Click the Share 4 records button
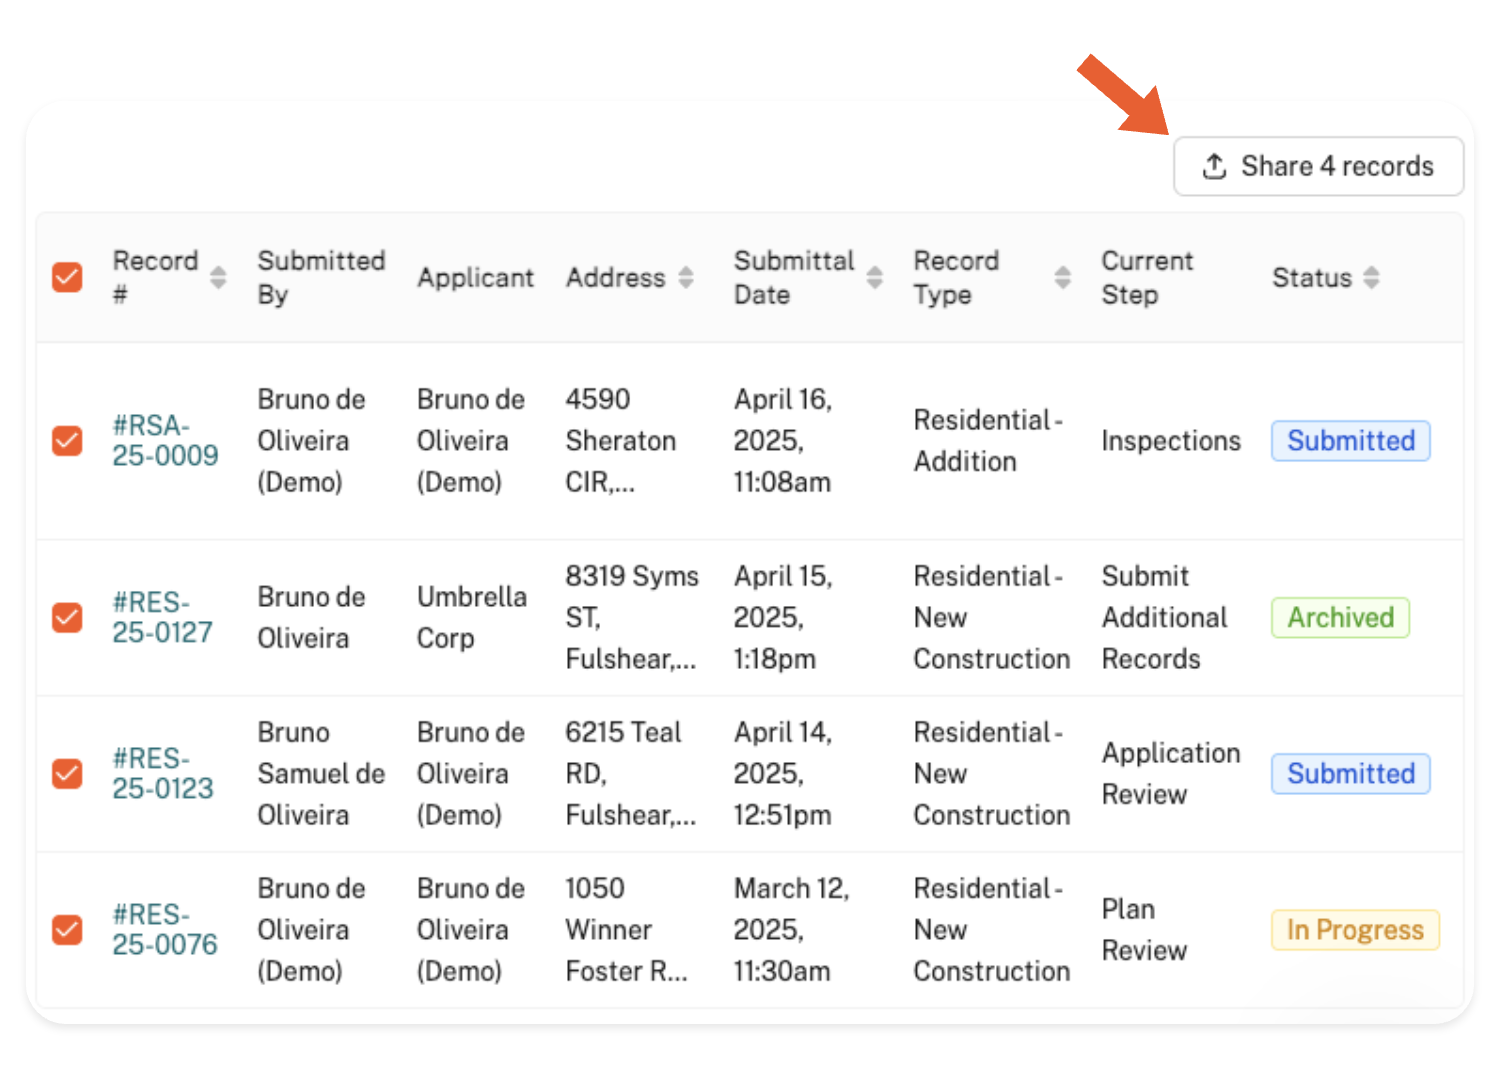 pos(1317,166)
